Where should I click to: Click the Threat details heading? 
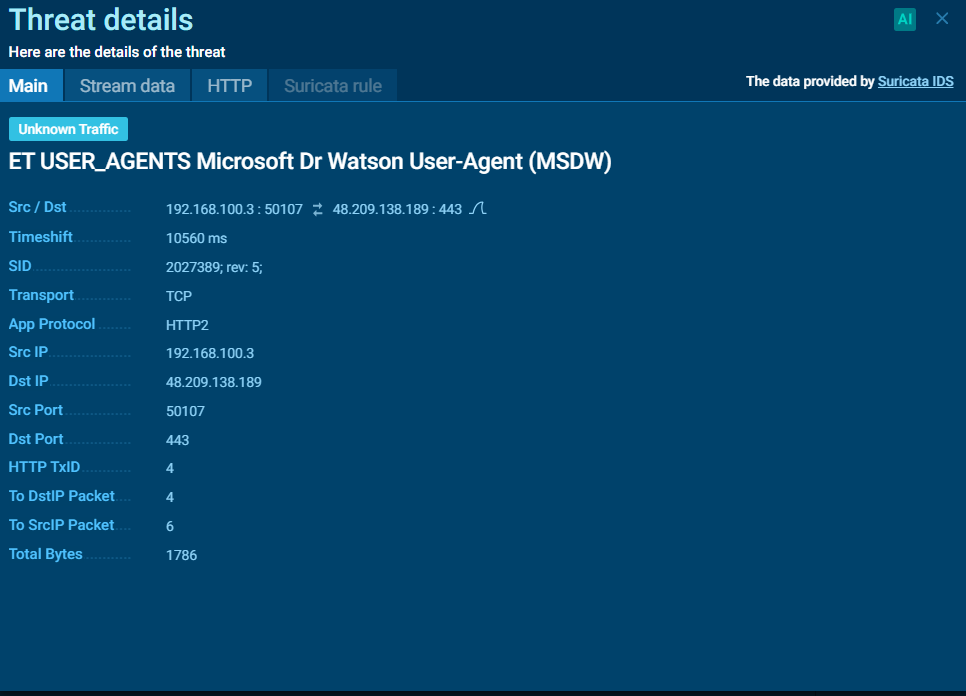[101, 20]
